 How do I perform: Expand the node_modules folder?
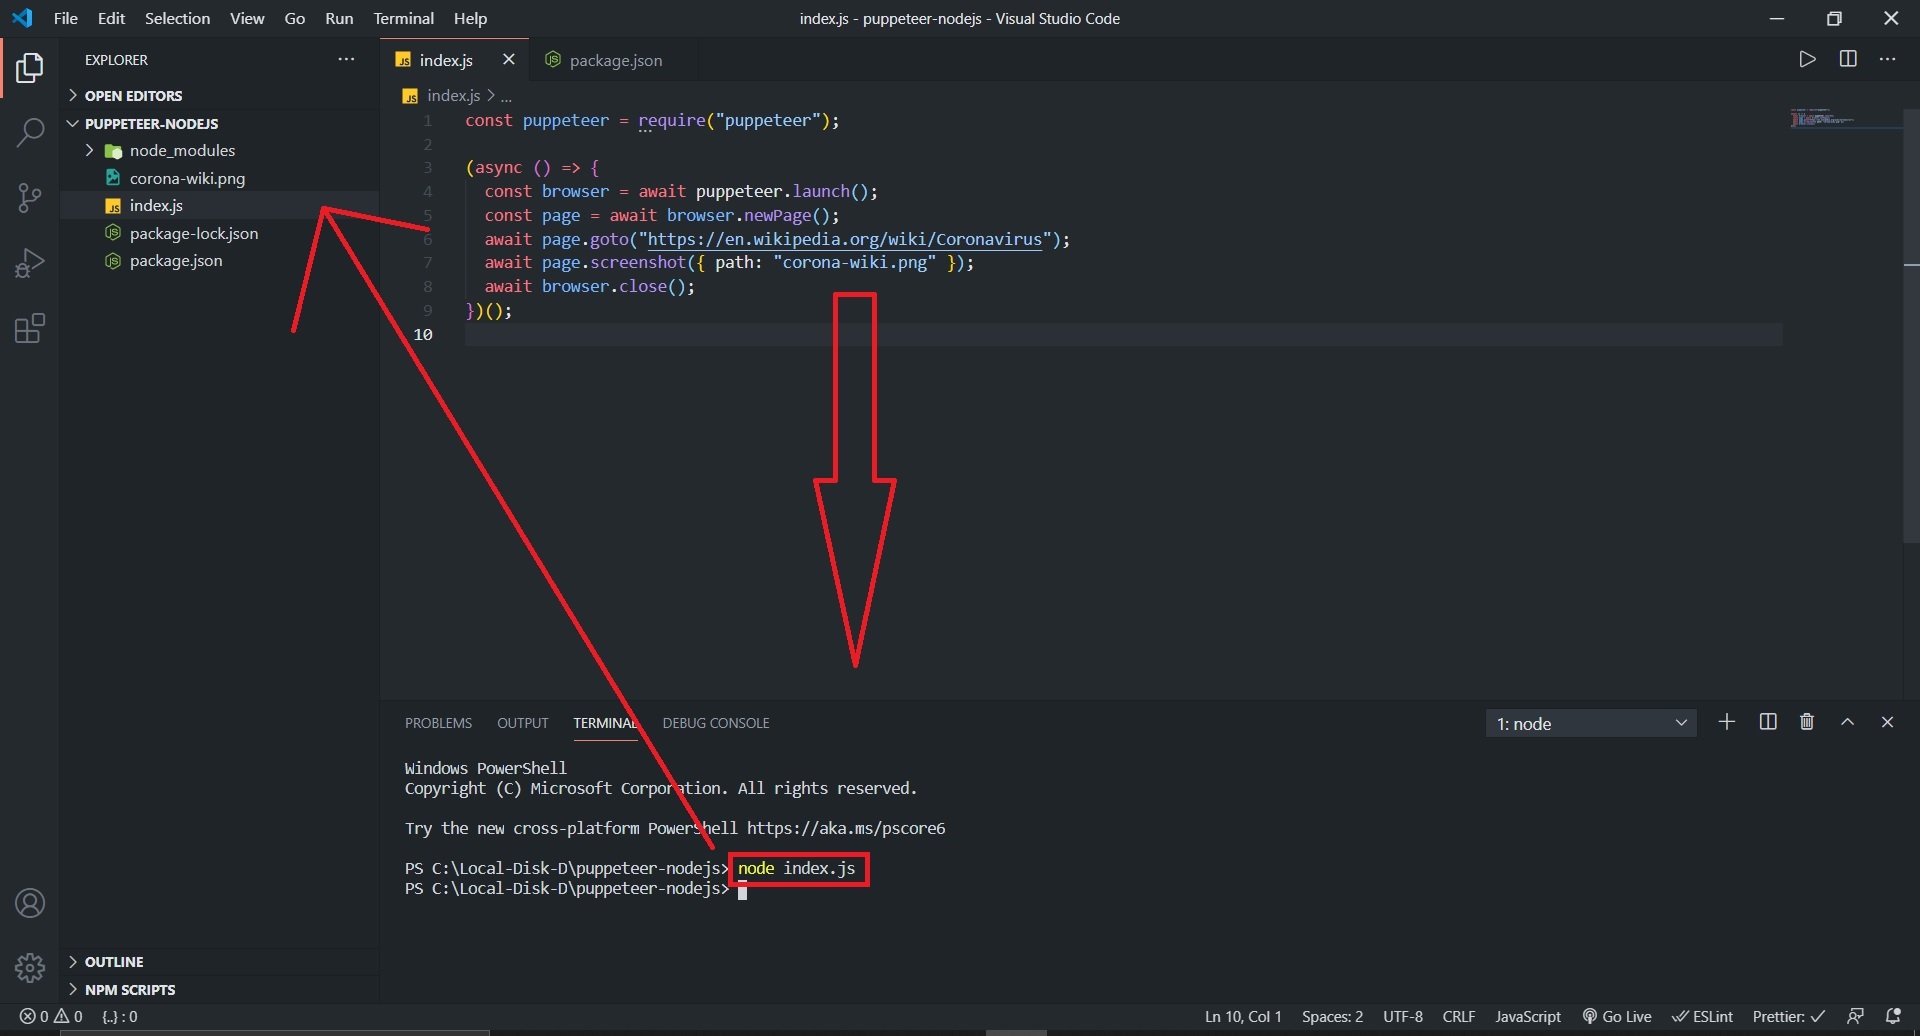coord(182,150)
